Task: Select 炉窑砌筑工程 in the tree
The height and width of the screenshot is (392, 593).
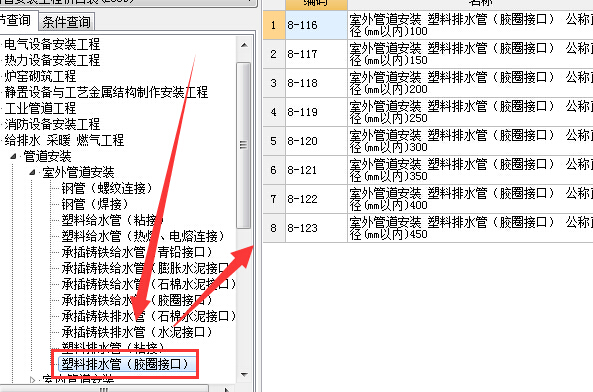Action: click(40, 76)
